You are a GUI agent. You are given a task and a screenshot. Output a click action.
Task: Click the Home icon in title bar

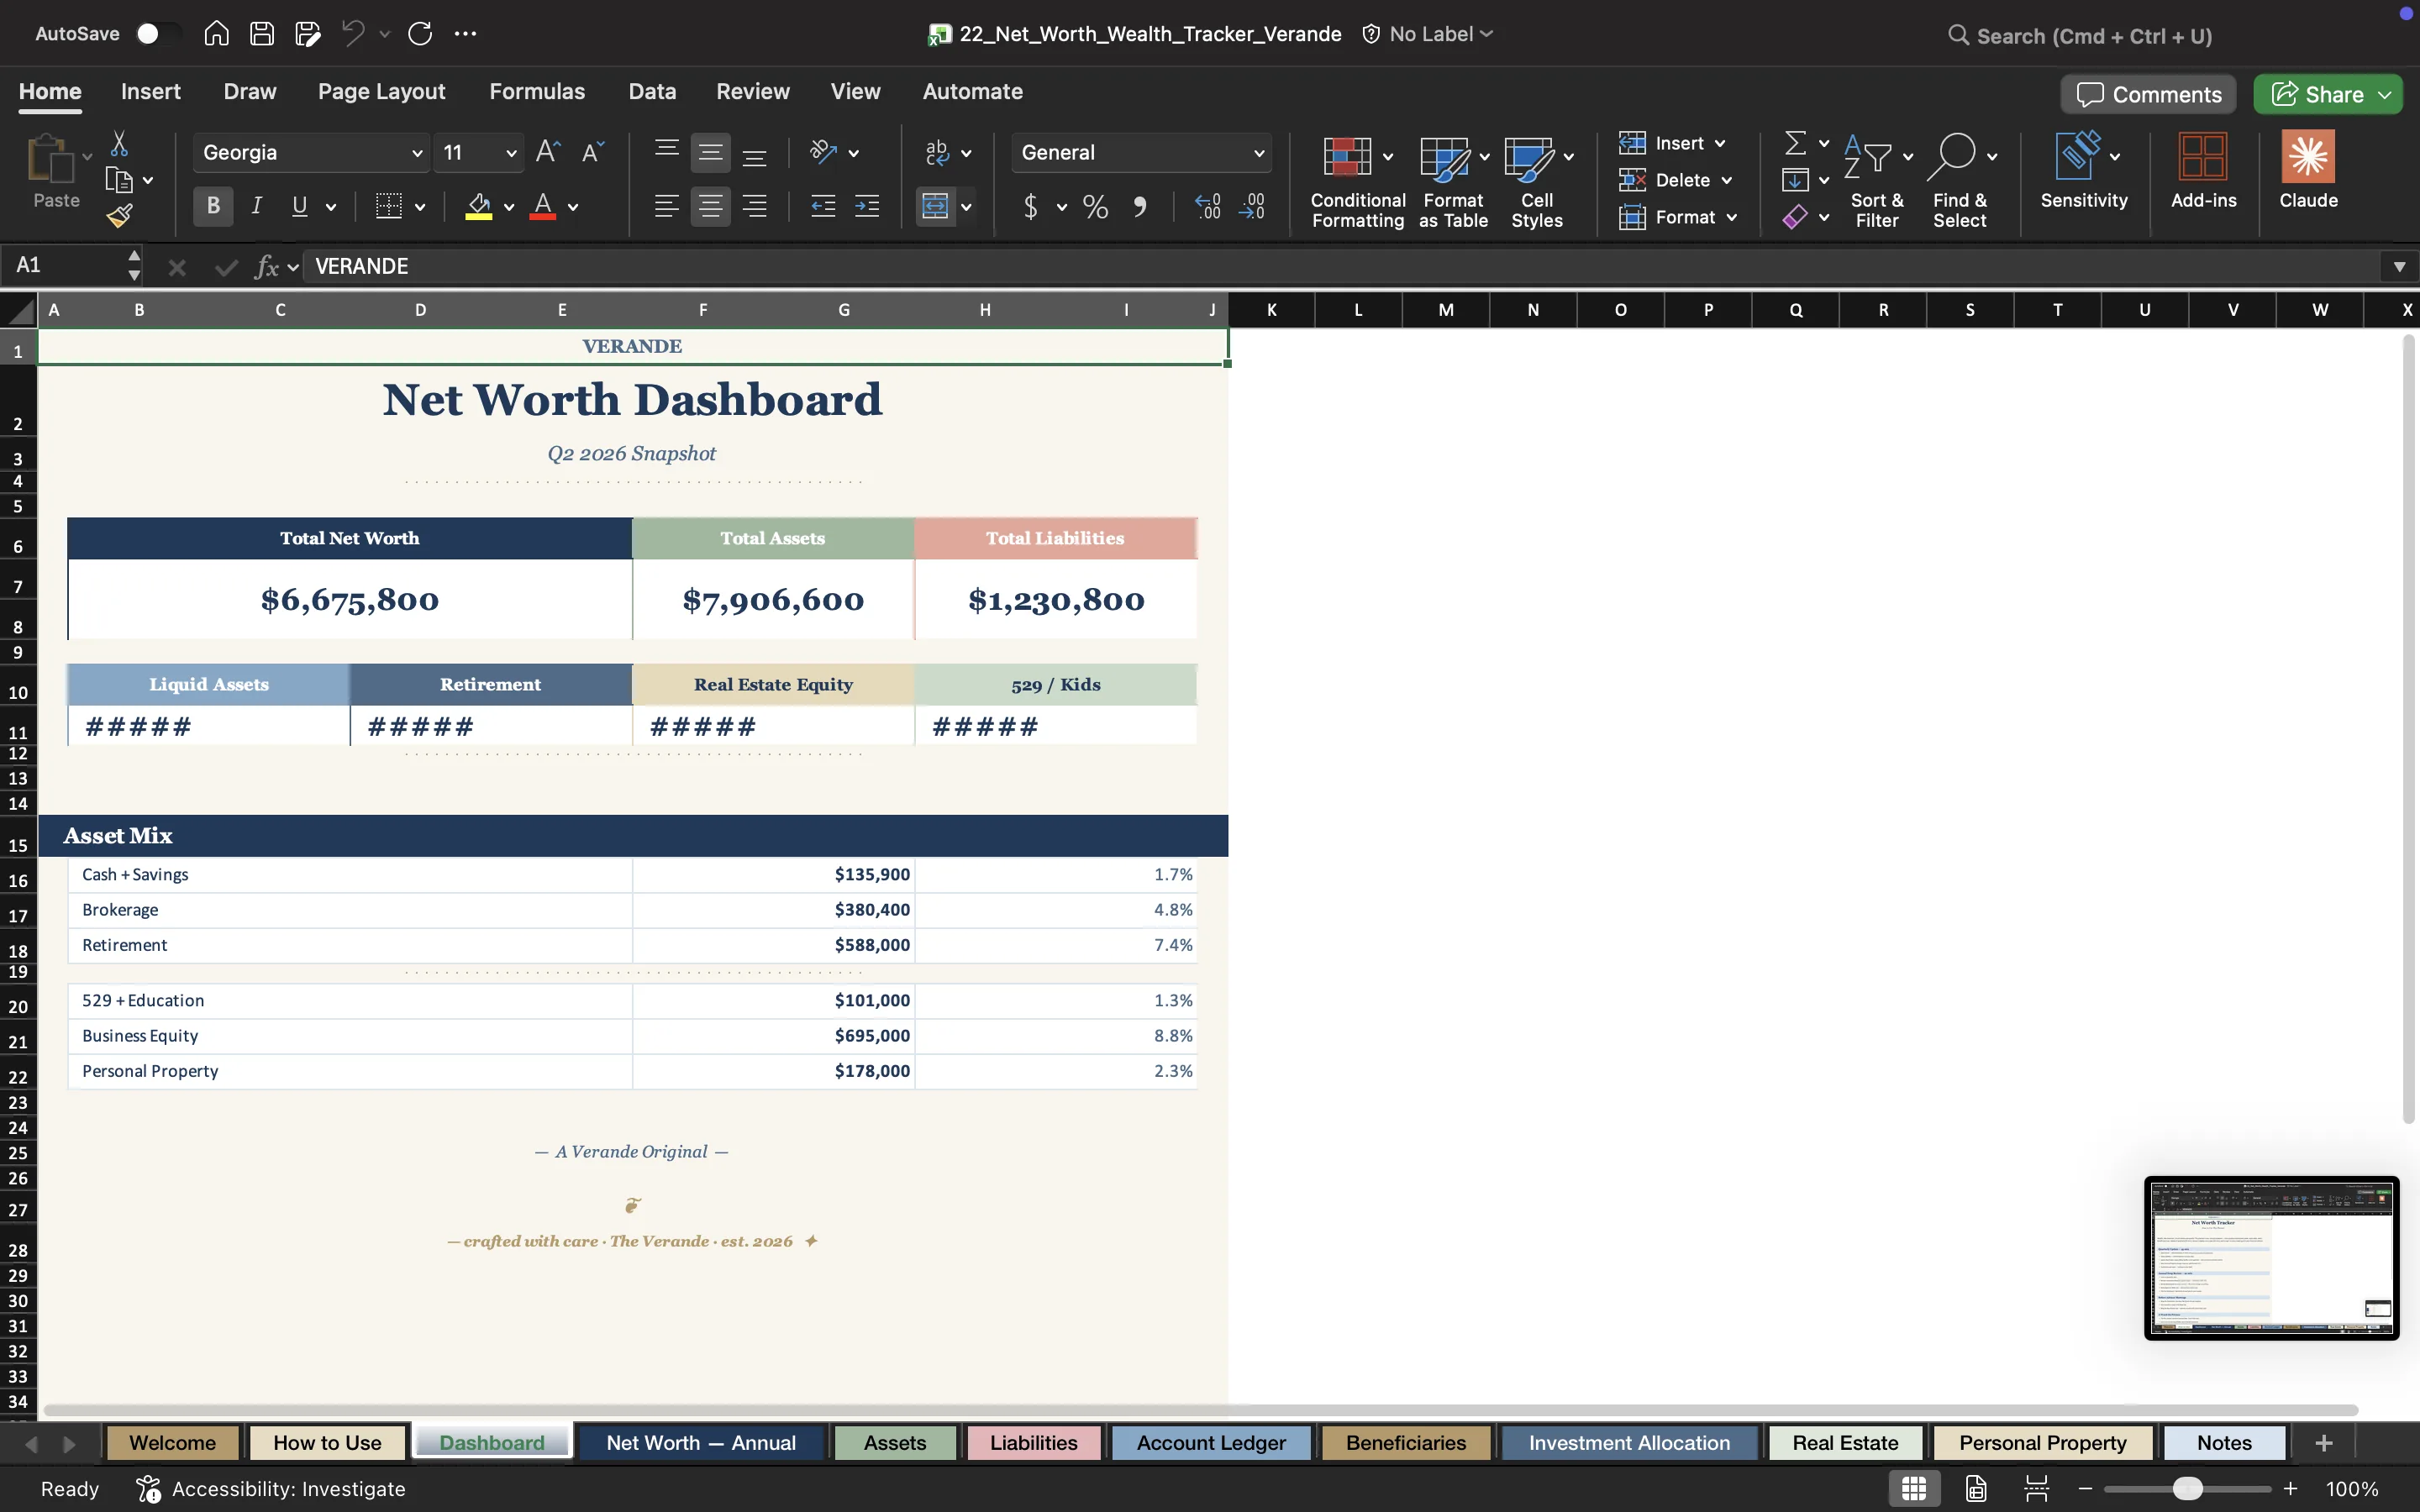(x=216, y=34)
